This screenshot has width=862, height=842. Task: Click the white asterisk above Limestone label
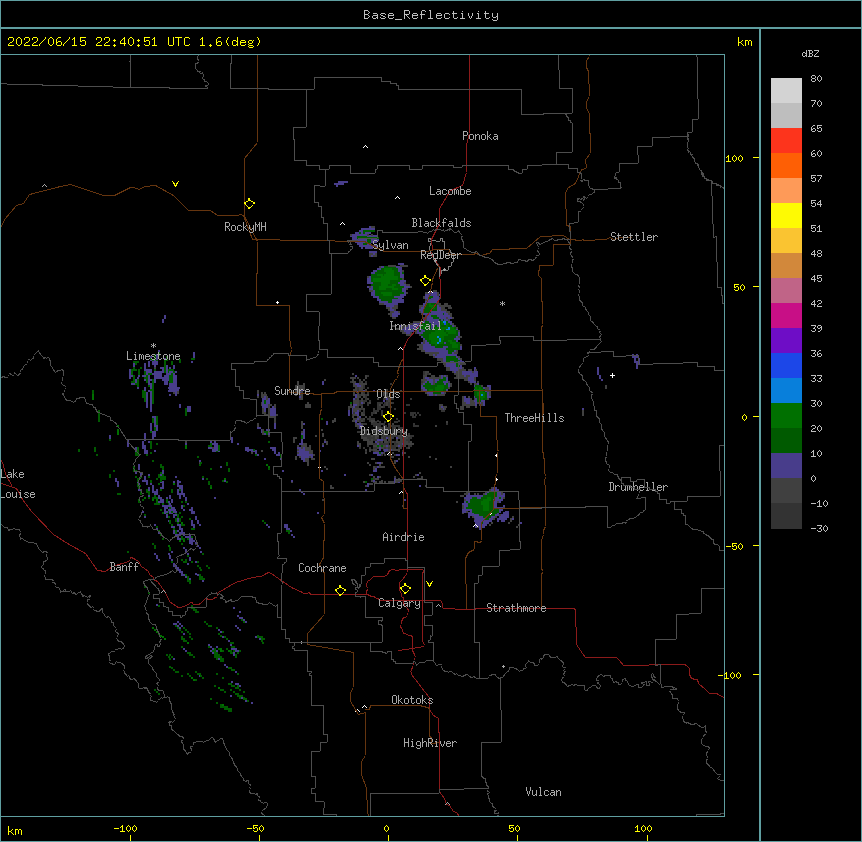point(153,346)
